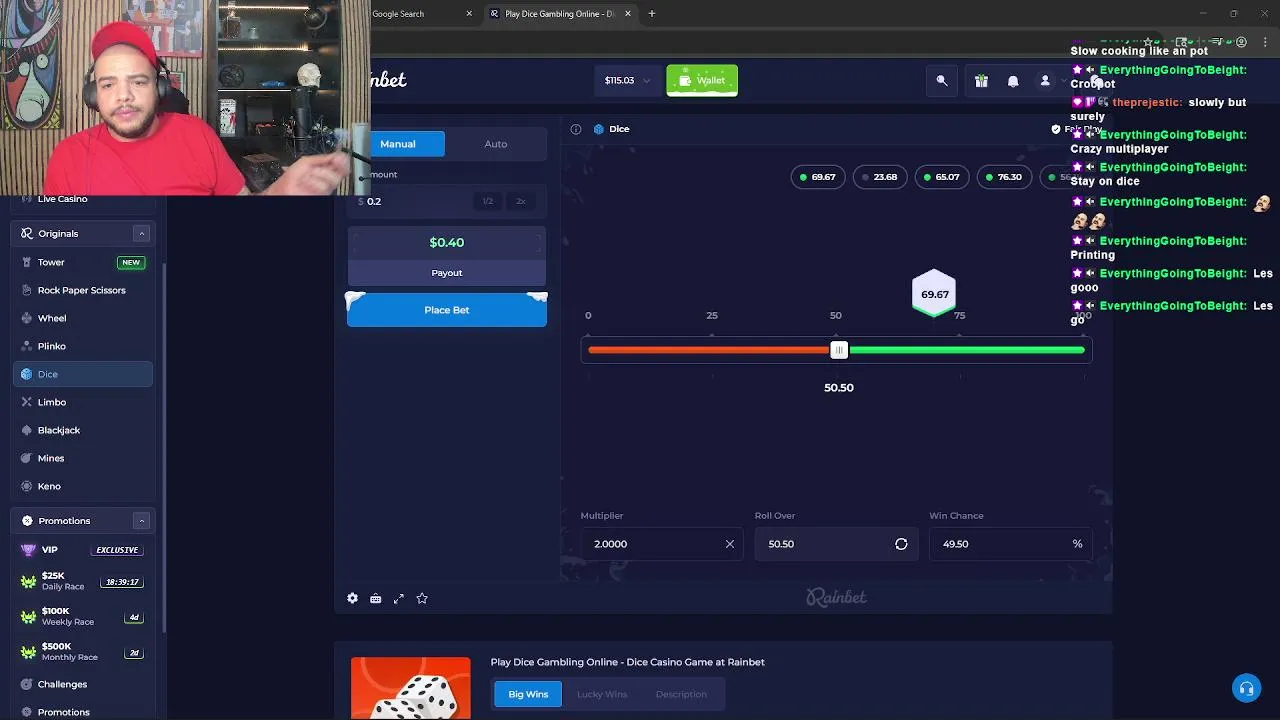Open past result 76.30 pill
1280x720 pixels.
pyautogui.click(x=1004, y=177)
